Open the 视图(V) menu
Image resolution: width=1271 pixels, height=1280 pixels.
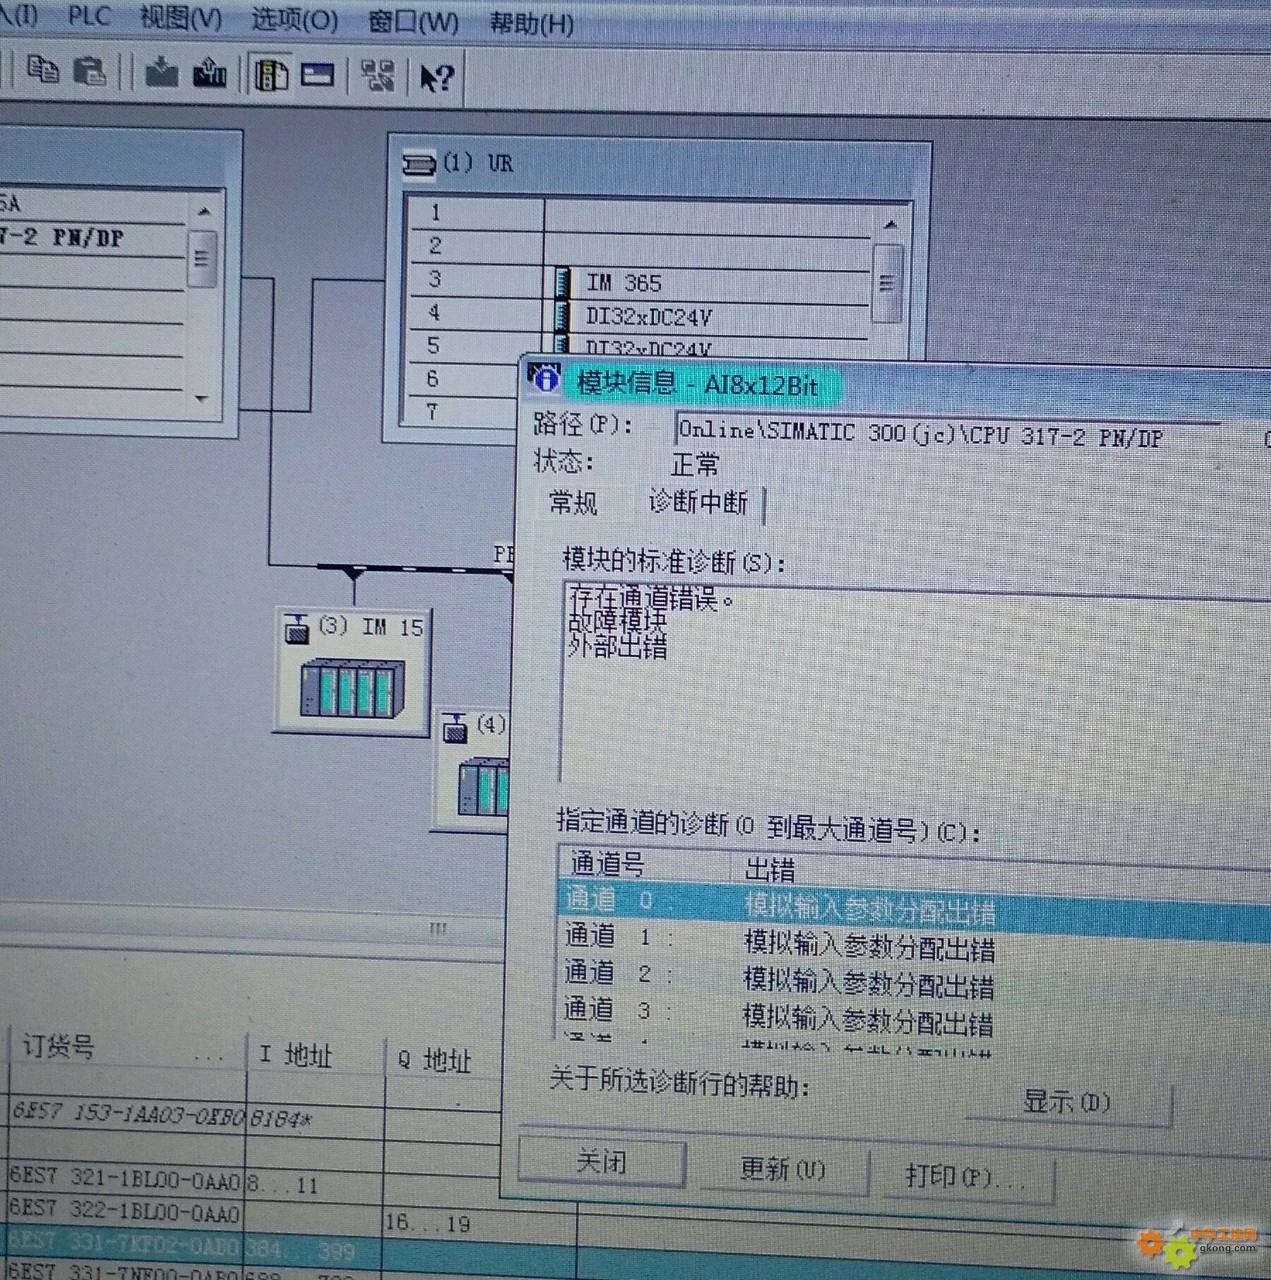(181, 18)
